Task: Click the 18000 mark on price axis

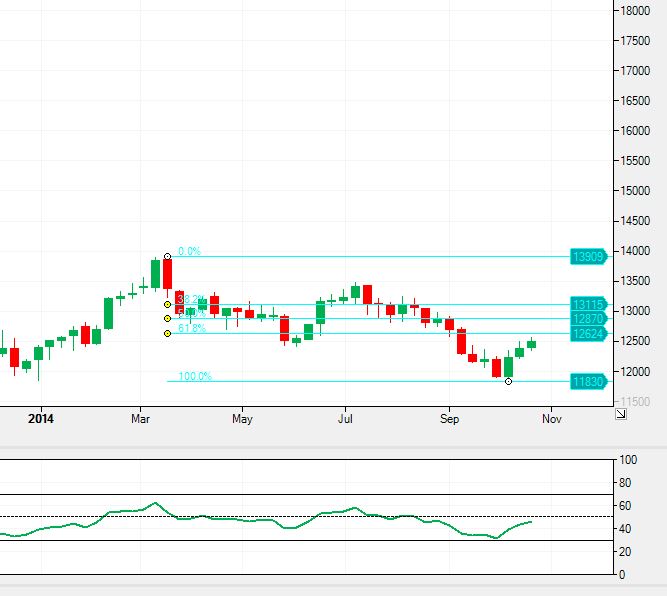Action: click(x=637, y=10)
